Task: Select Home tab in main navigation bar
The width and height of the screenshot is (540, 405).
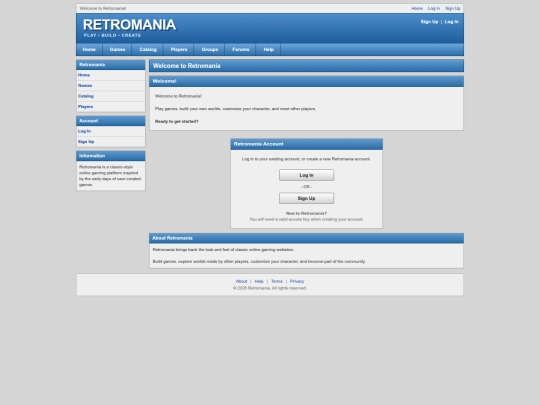Action: point(89,49)
